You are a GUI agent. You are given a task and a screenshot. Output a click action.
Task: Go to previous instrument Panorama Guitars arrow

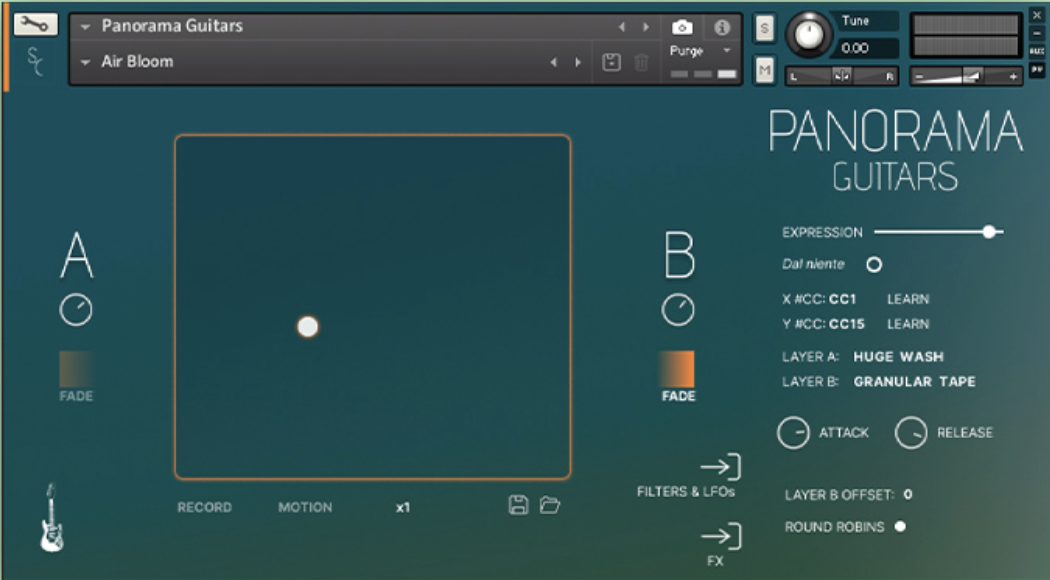tap(621, 27)
